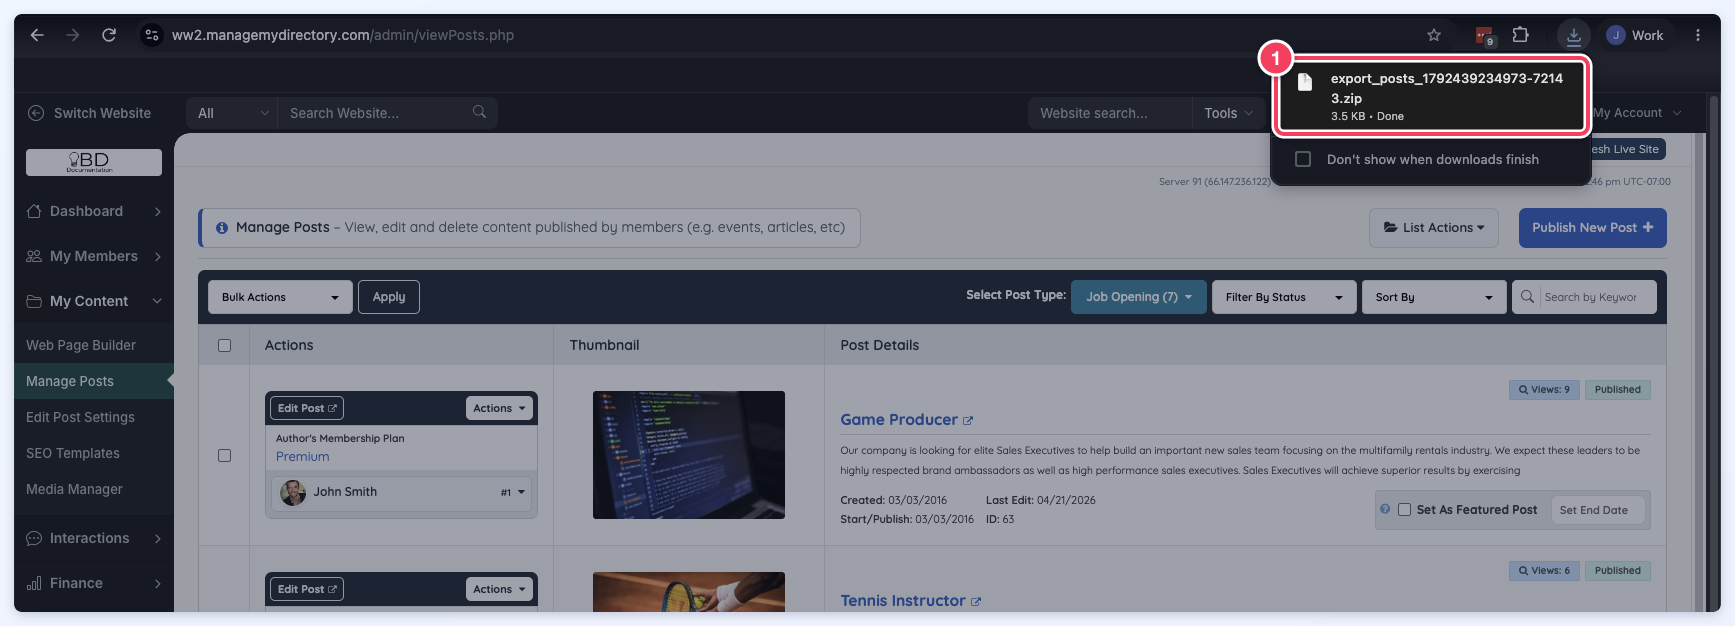Viewport: 1735px width, 626px height.
Task: Open Media Manager
Action: [74, 489]
